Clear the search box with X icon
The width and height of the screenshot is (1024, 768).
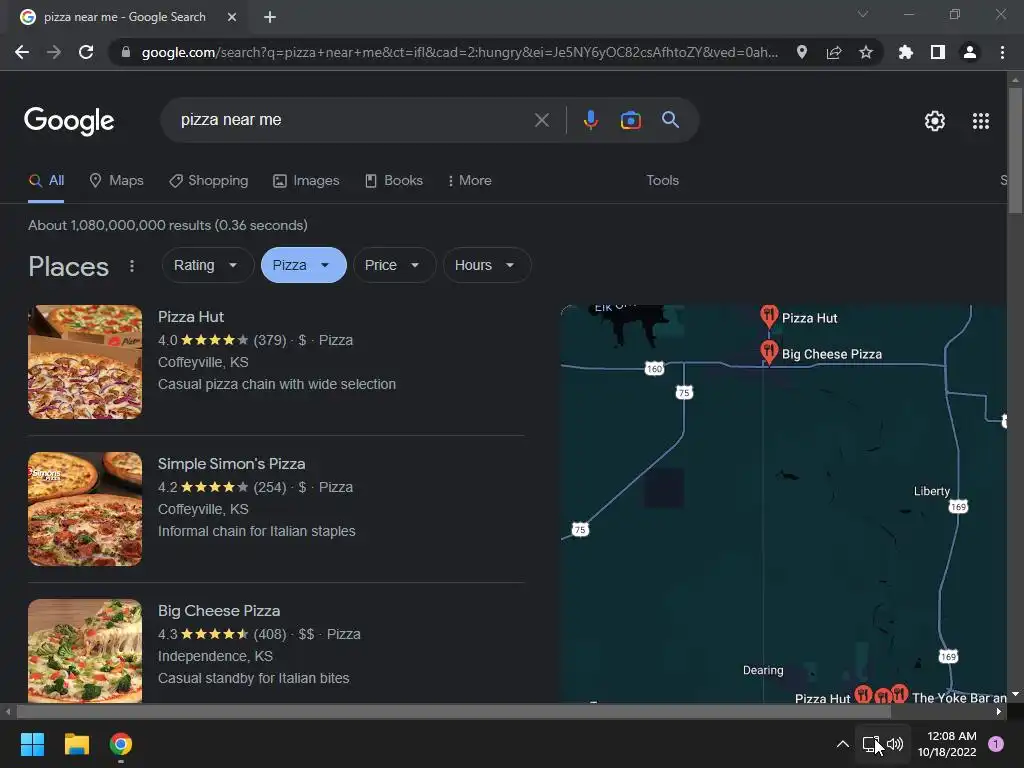click(541, 120)
